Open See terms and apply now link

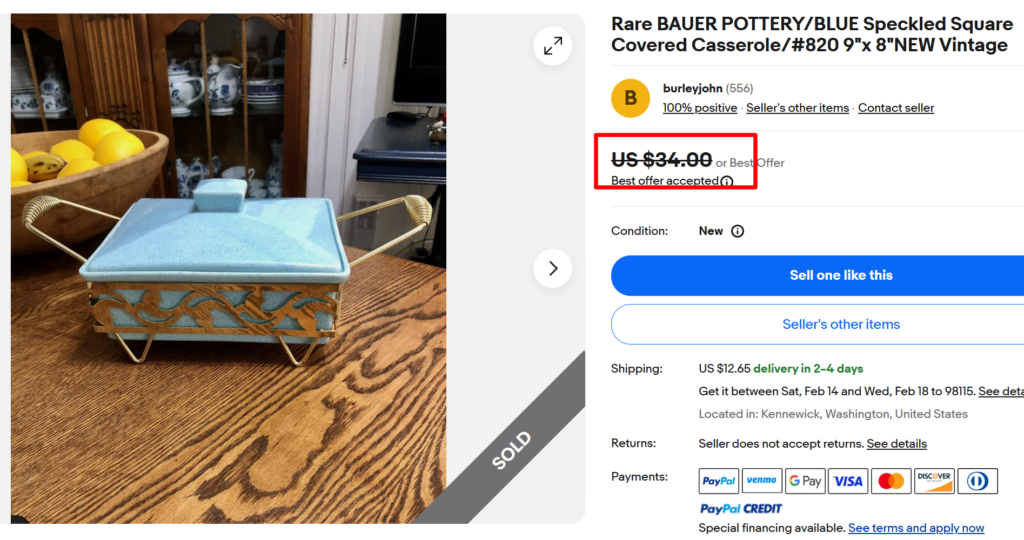(916, 528)
